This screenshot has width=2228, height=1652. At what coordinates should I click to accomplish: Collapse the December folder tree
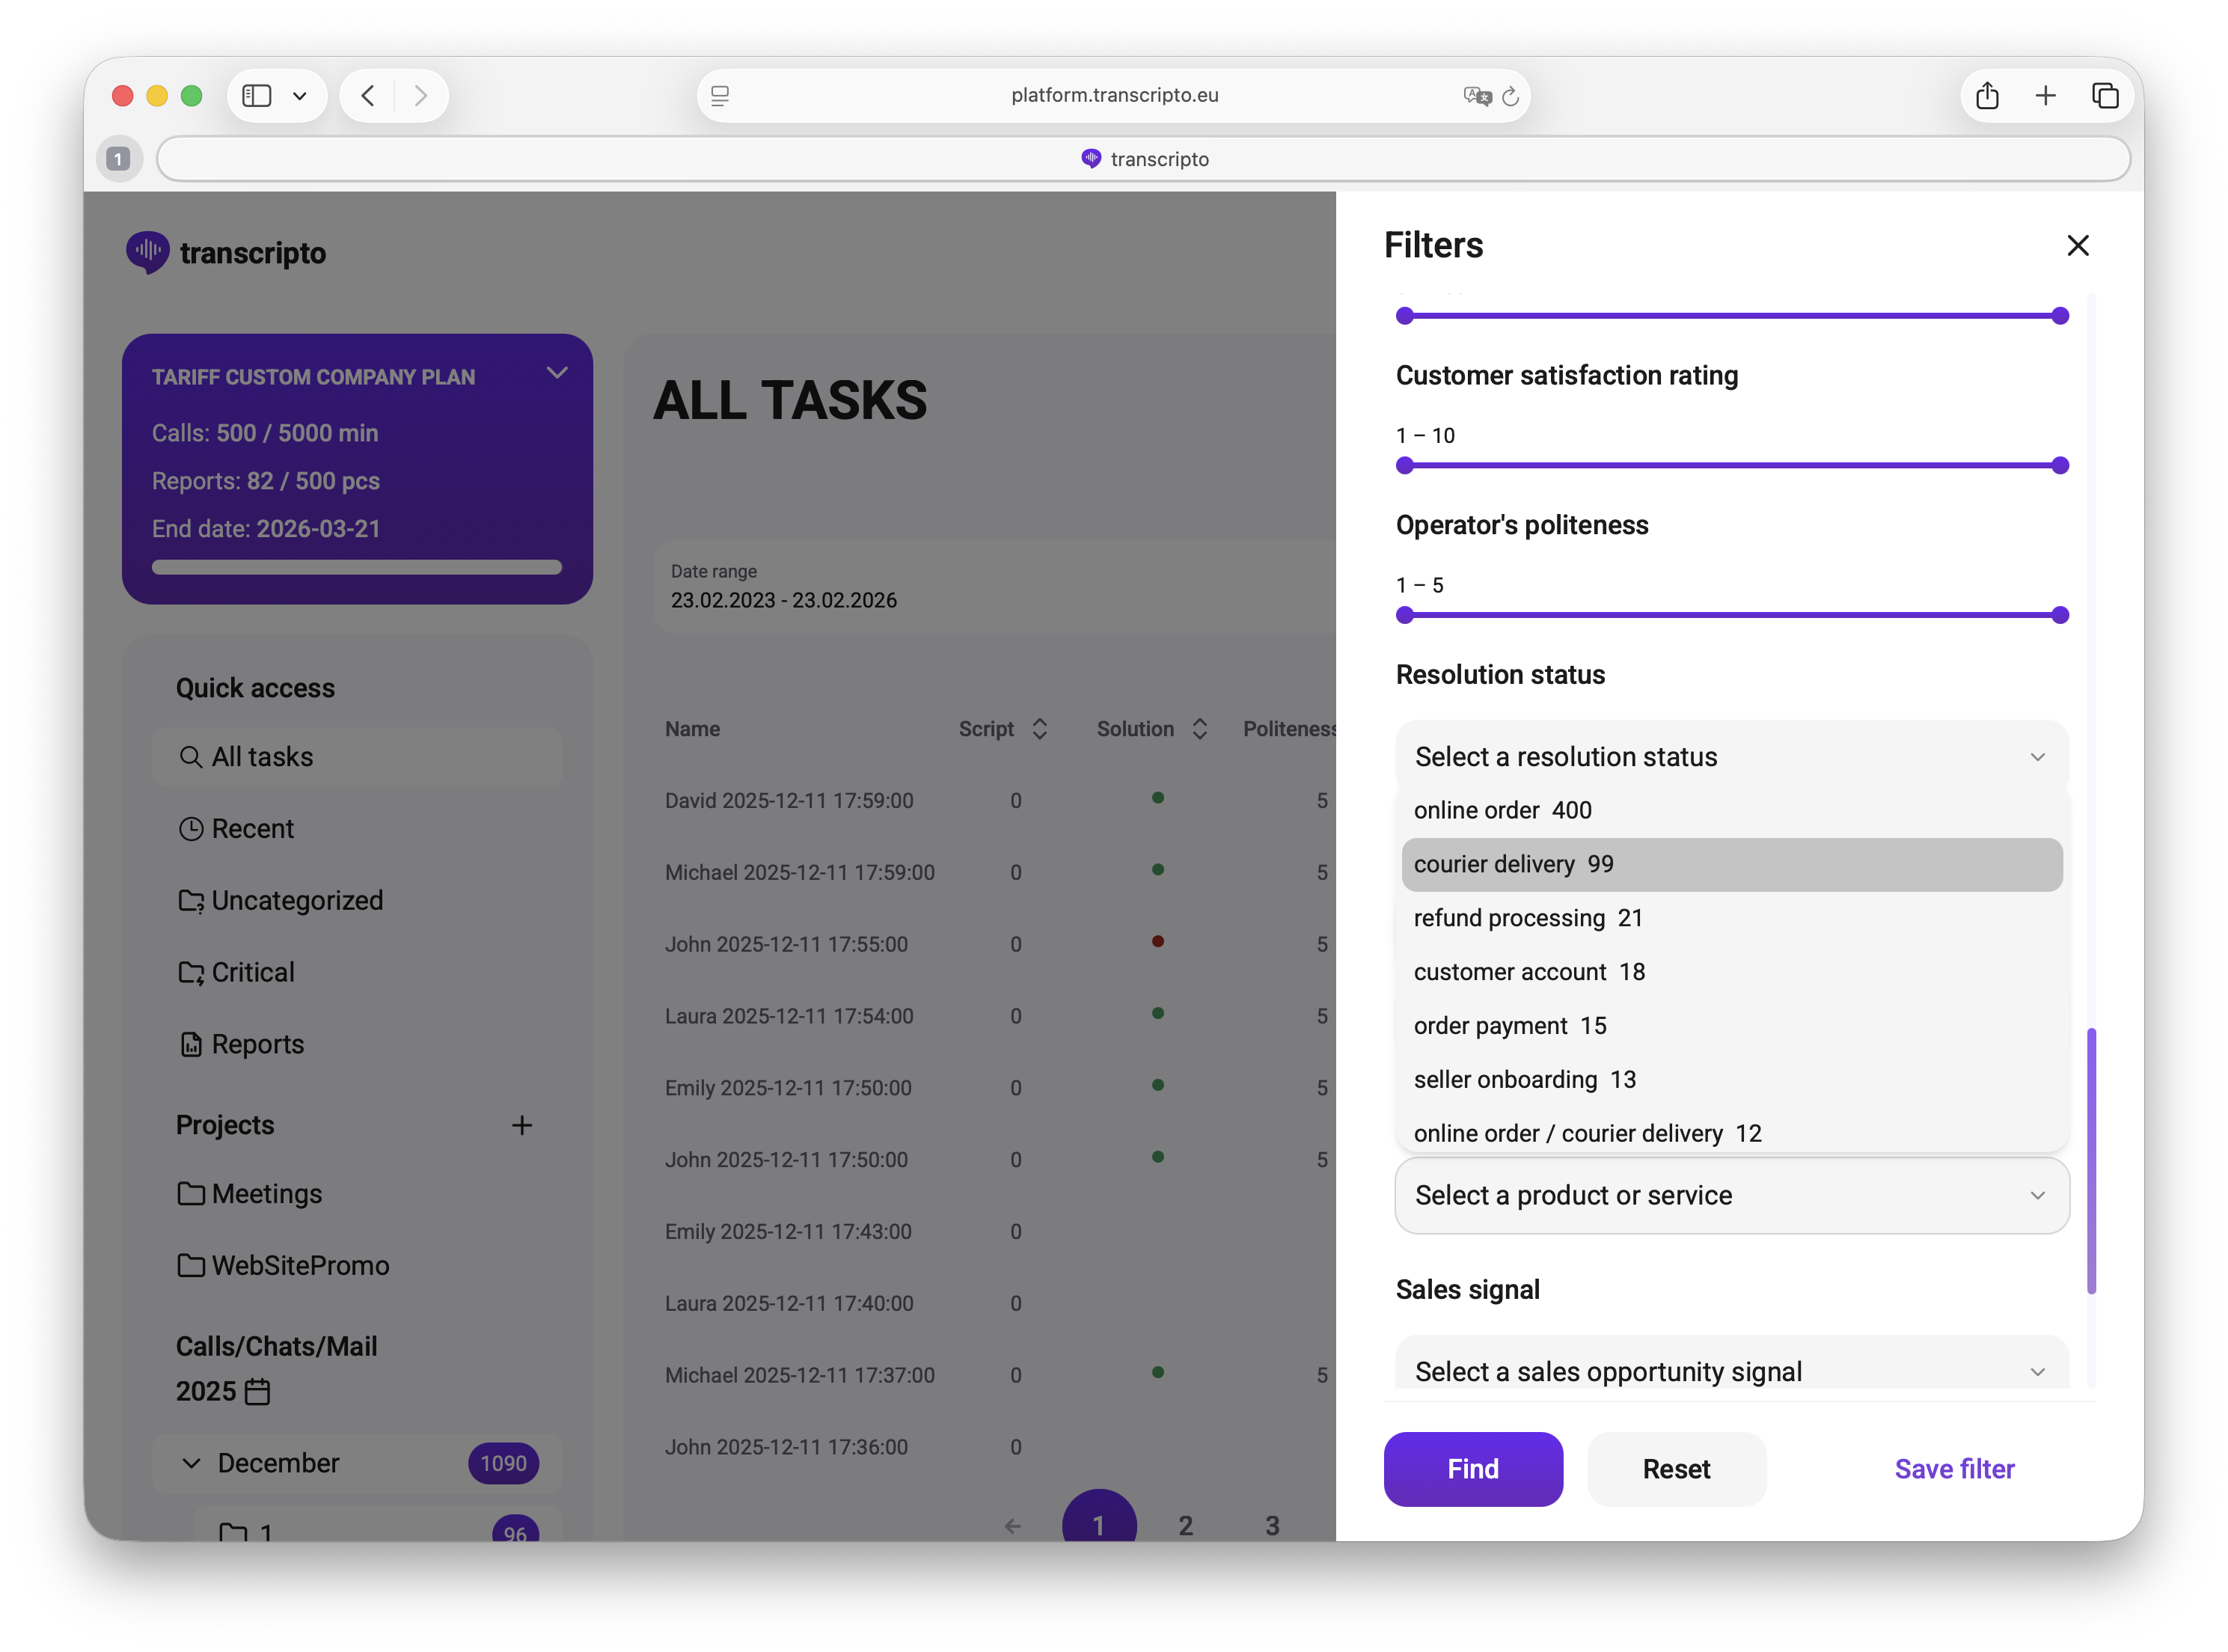[191, 1463]
